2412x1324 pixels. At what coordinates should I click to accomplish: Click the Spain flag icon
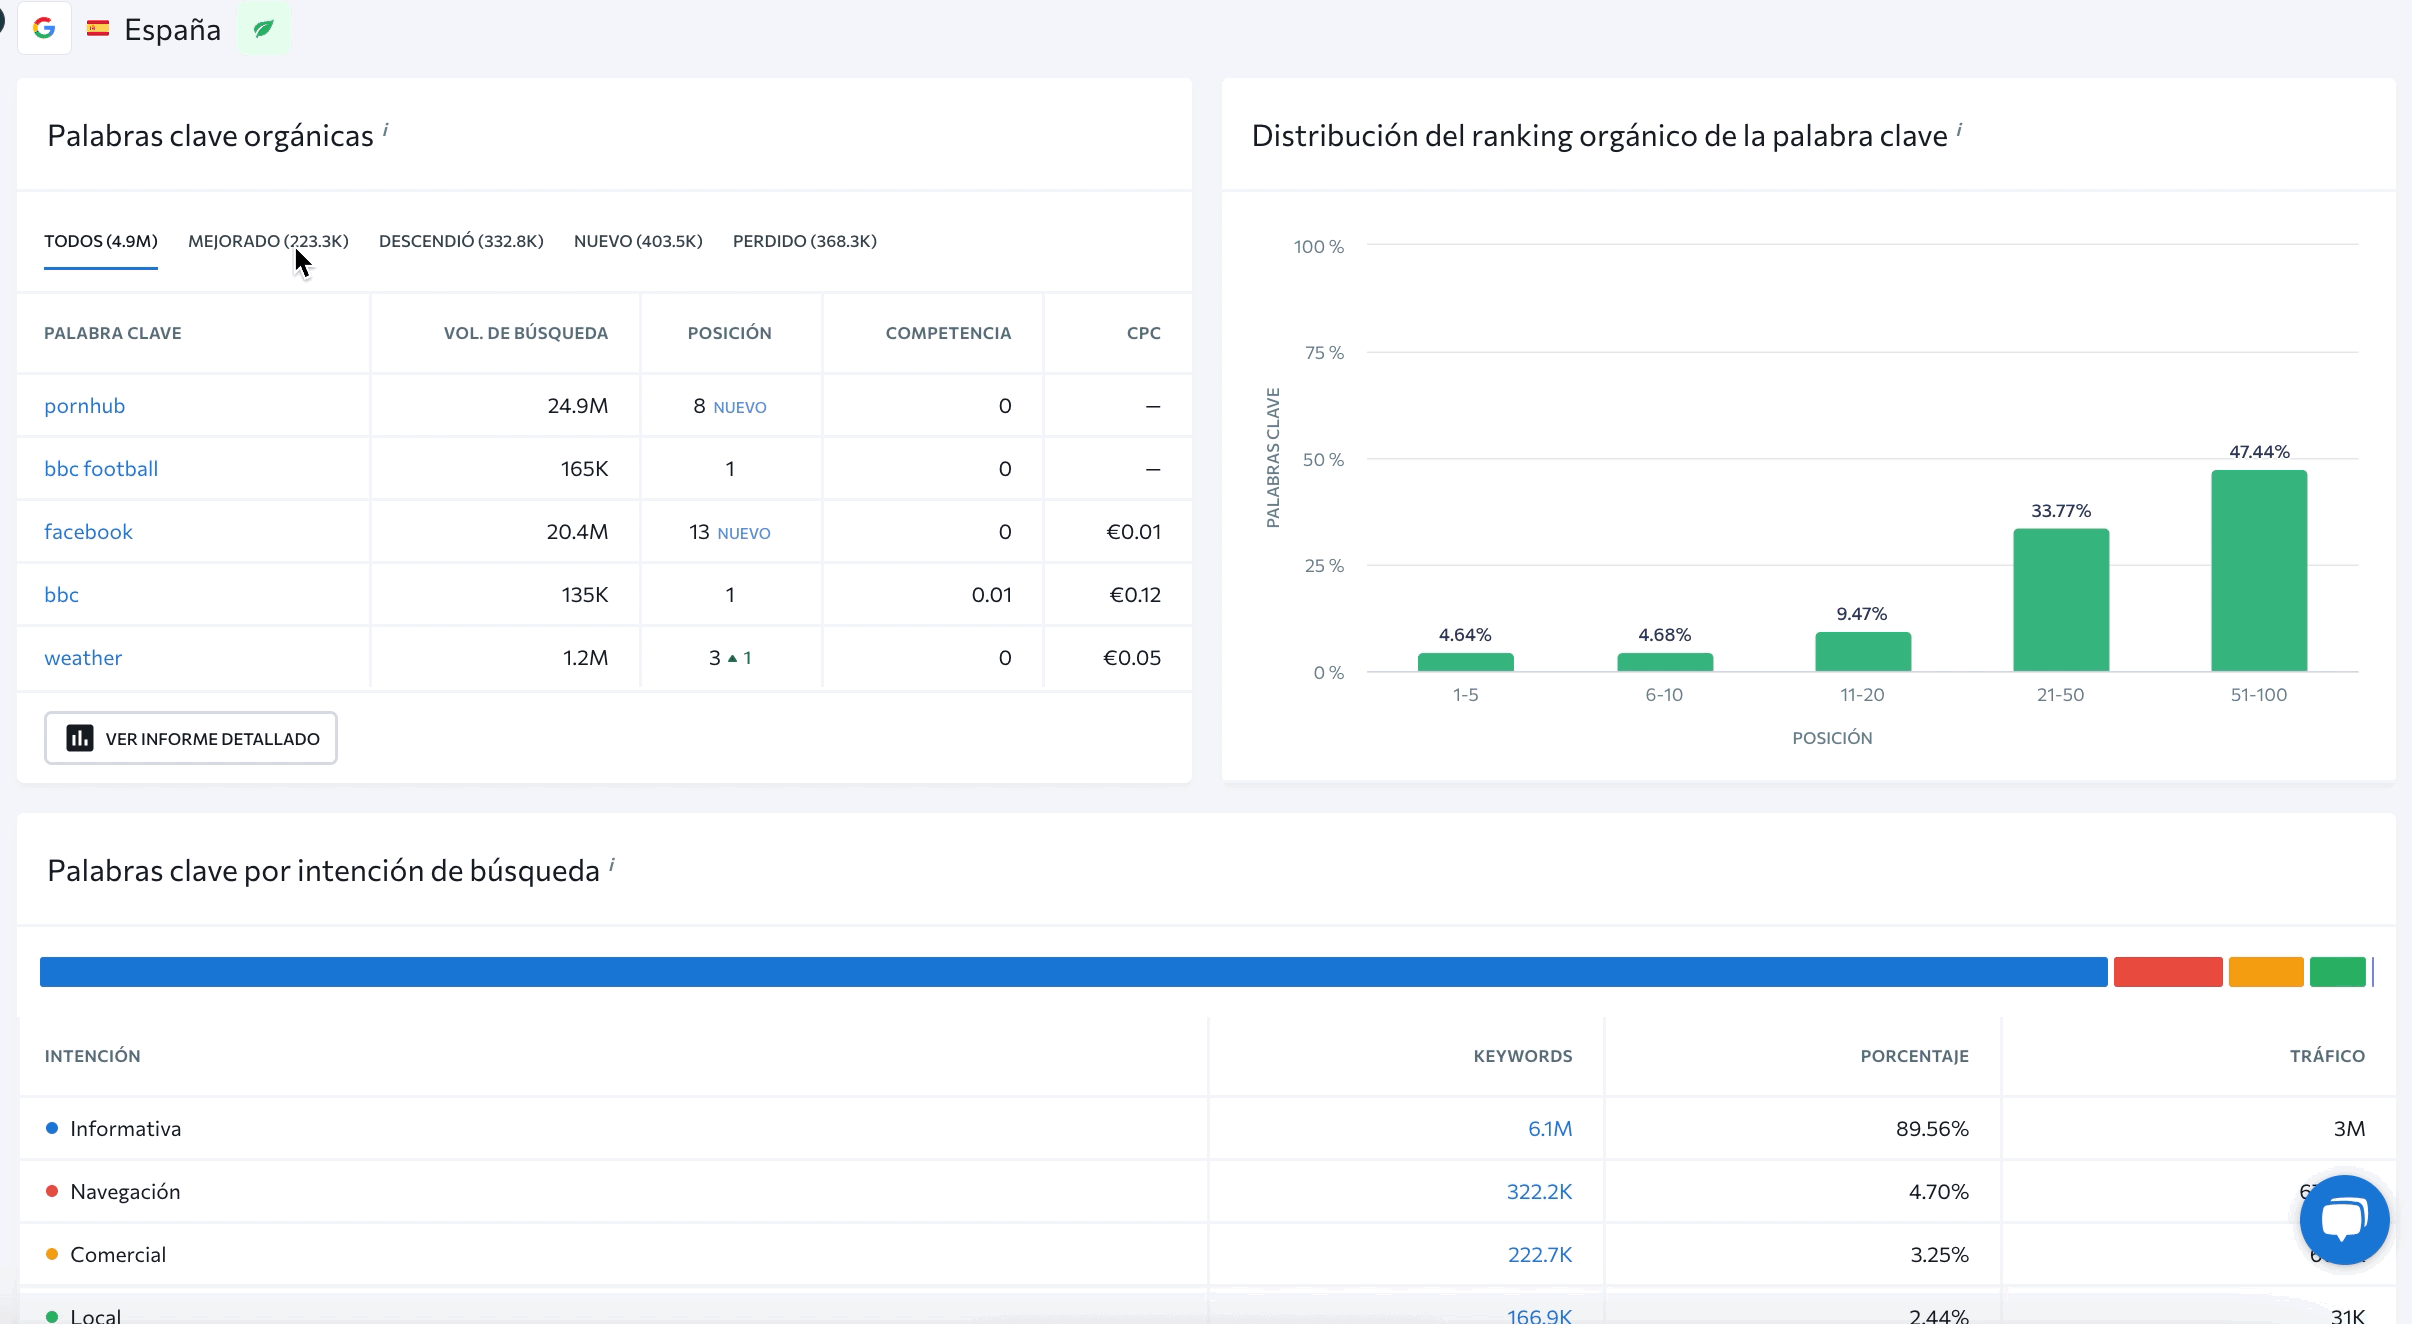click(98, 29)
